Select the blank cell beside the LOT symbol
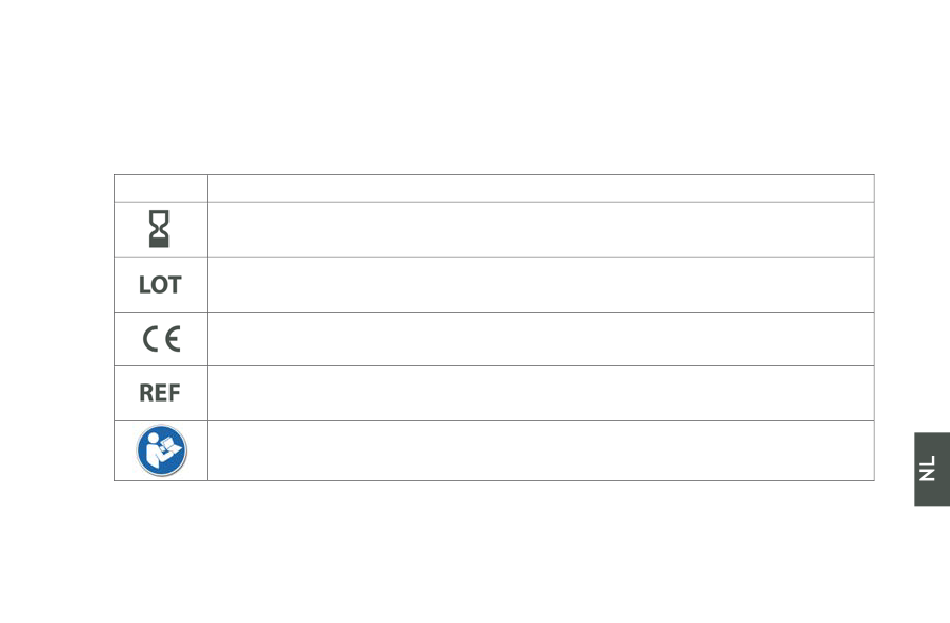Viewport: 950px width, 623px height. (x=540, y=285)
